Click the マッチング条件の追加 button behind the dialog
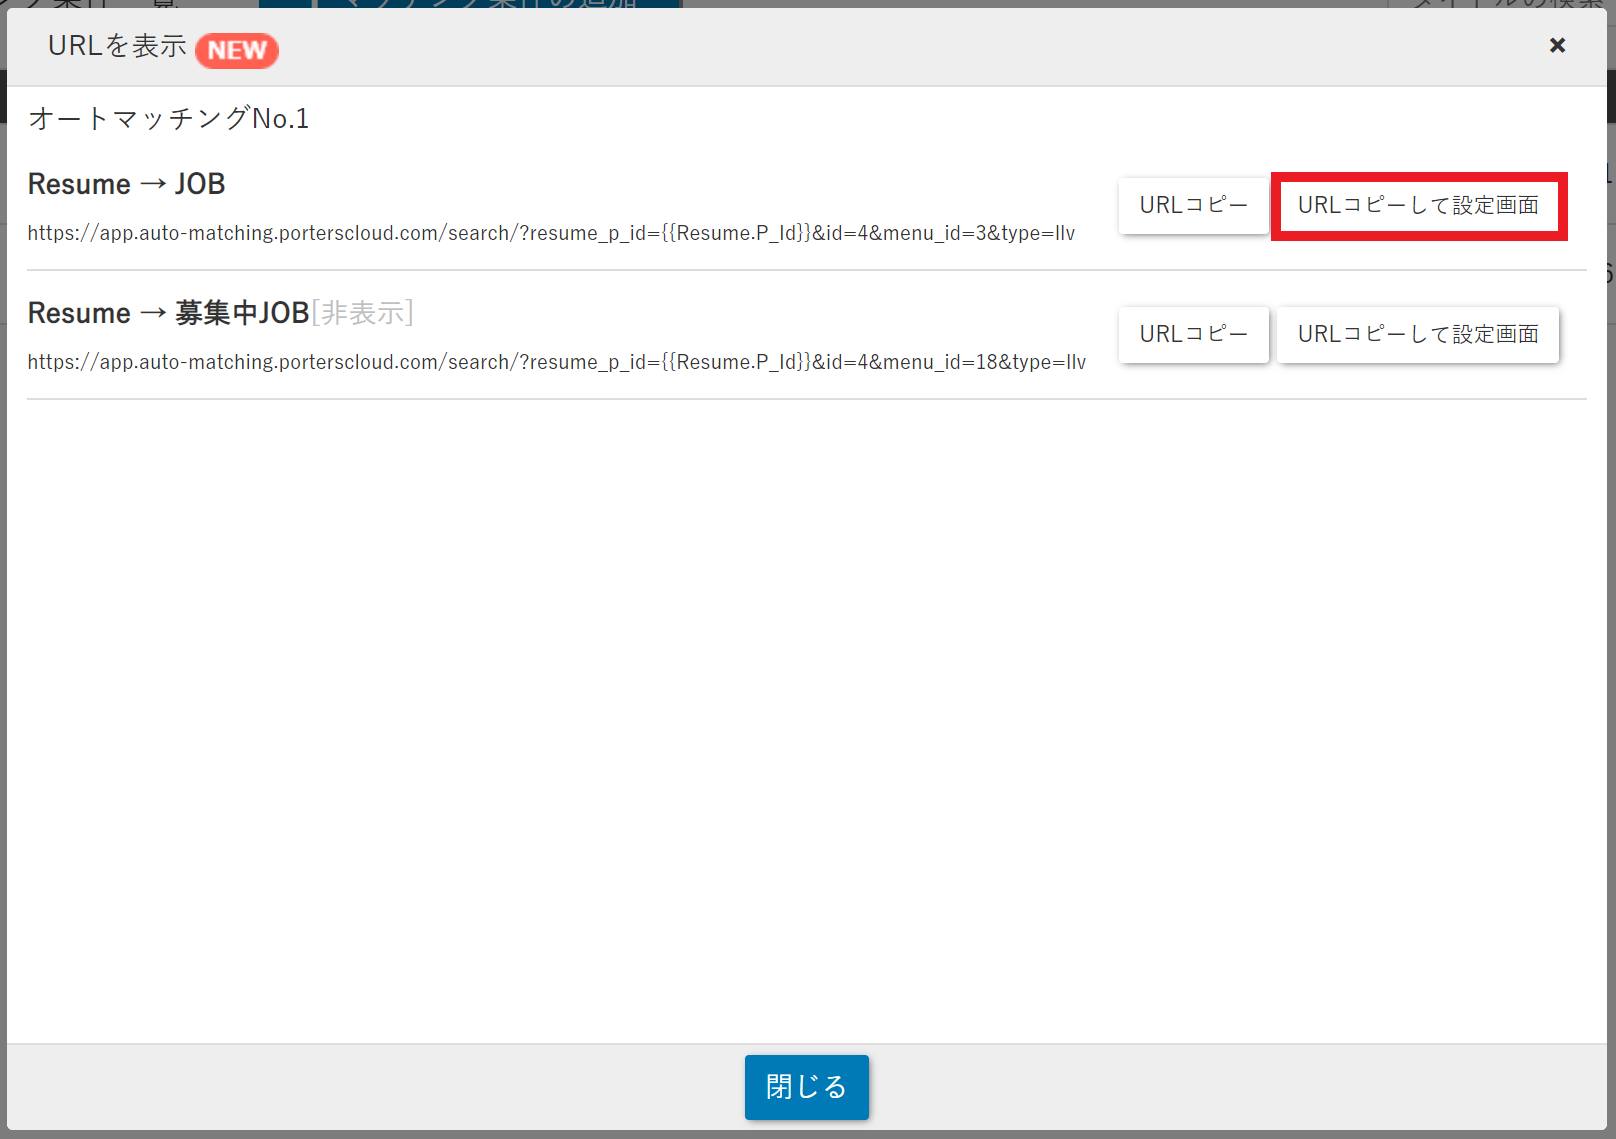This screenshot has width=1616, height=1139. 498,3
